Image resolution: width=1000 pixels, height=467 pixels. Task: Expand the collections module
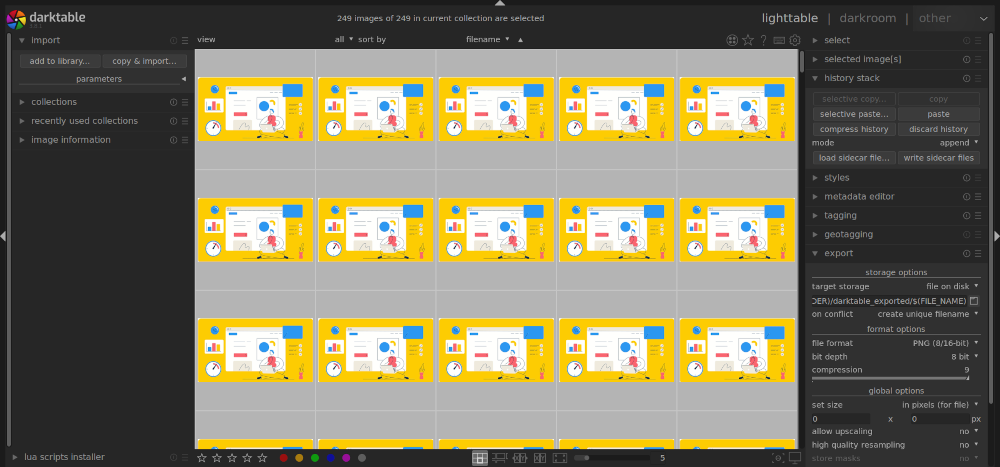[x=54, y=102]
